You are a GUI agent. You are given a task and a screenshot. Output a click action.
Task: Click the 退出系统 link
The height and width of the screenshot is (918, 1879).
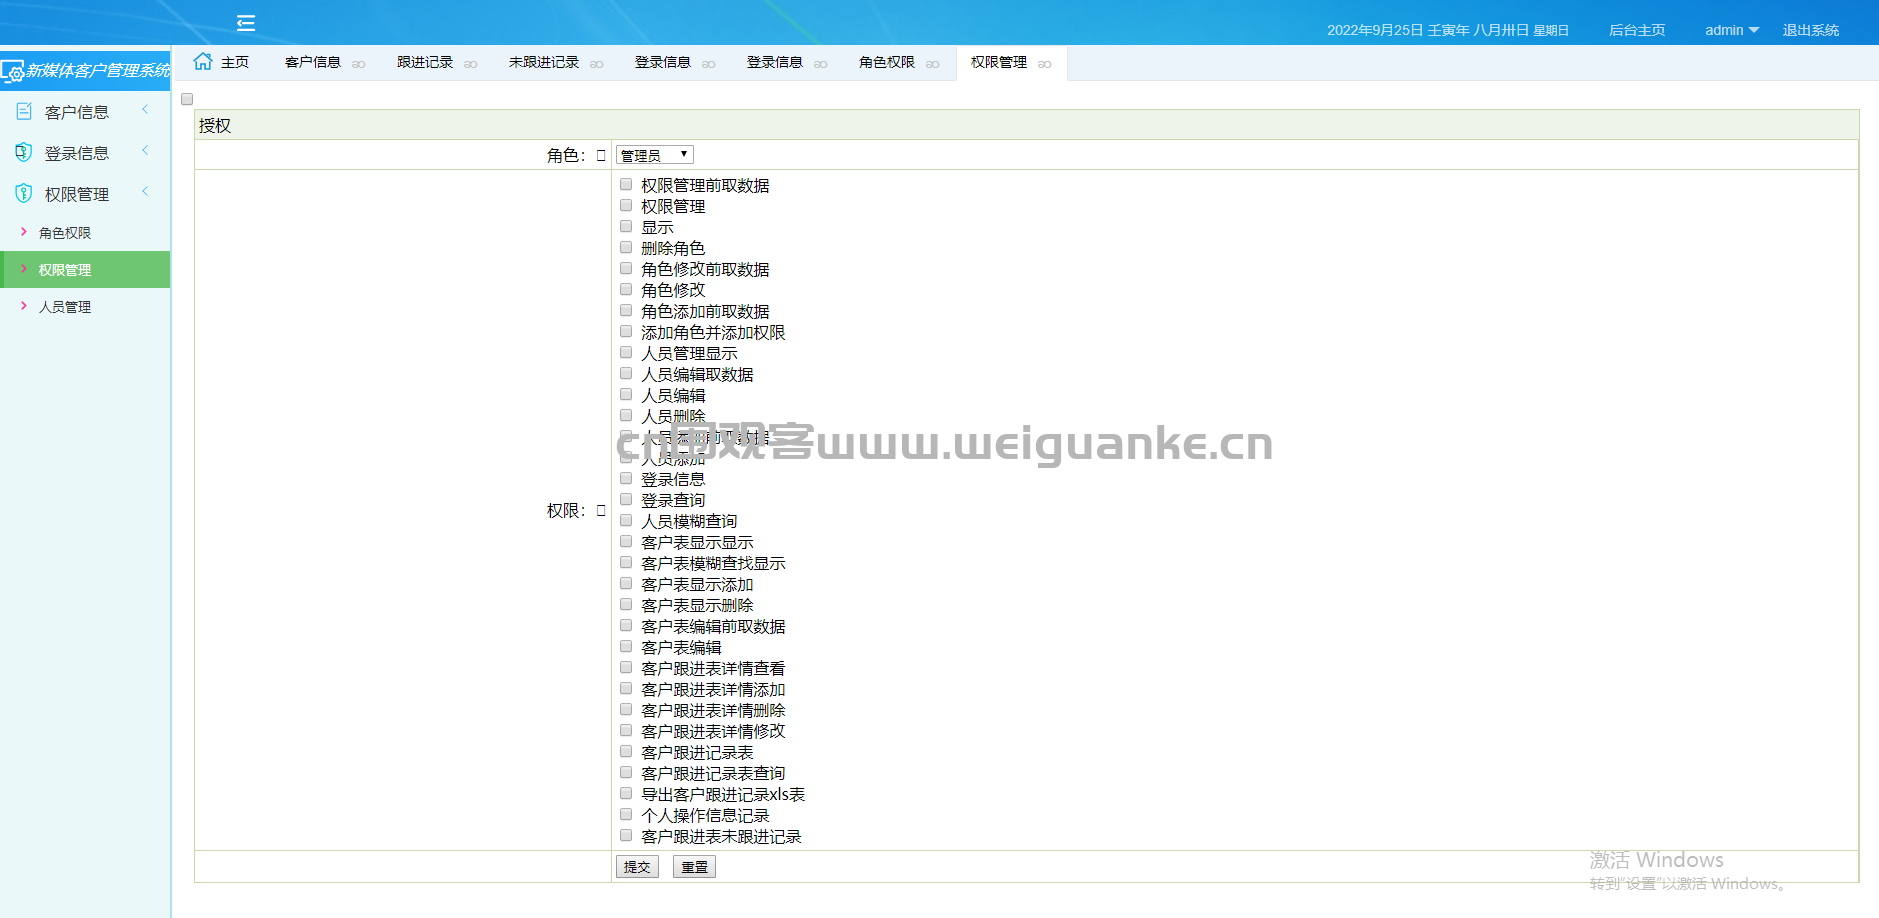(1811, 30)
